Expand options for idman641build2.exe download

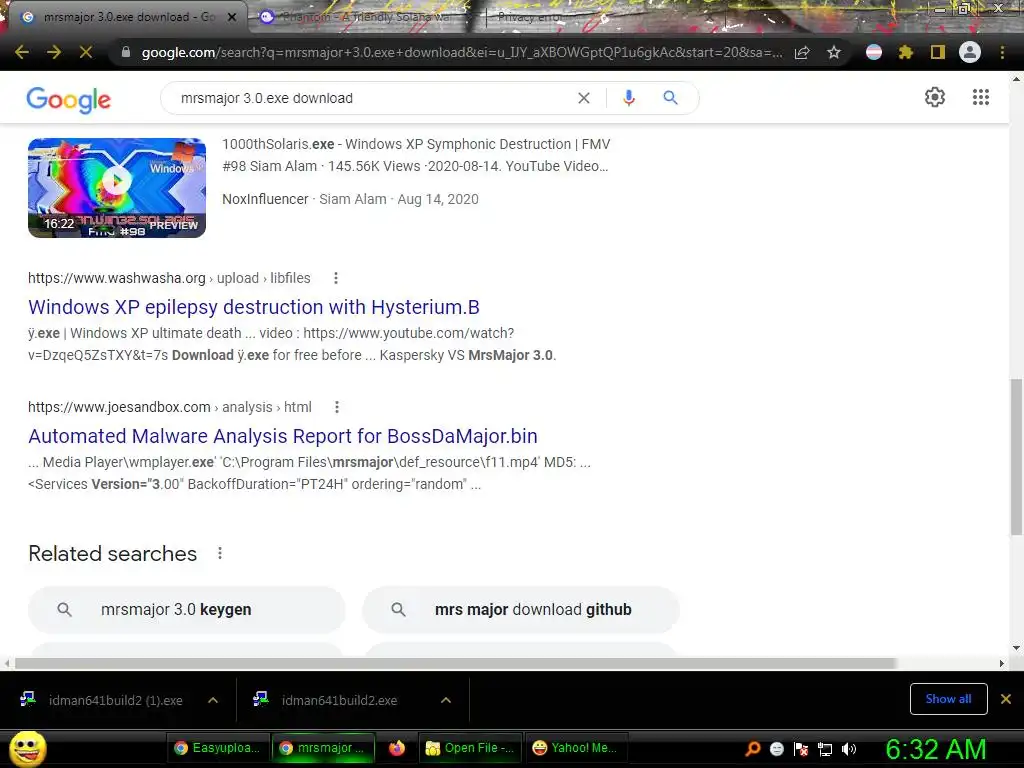click(446, 700)
